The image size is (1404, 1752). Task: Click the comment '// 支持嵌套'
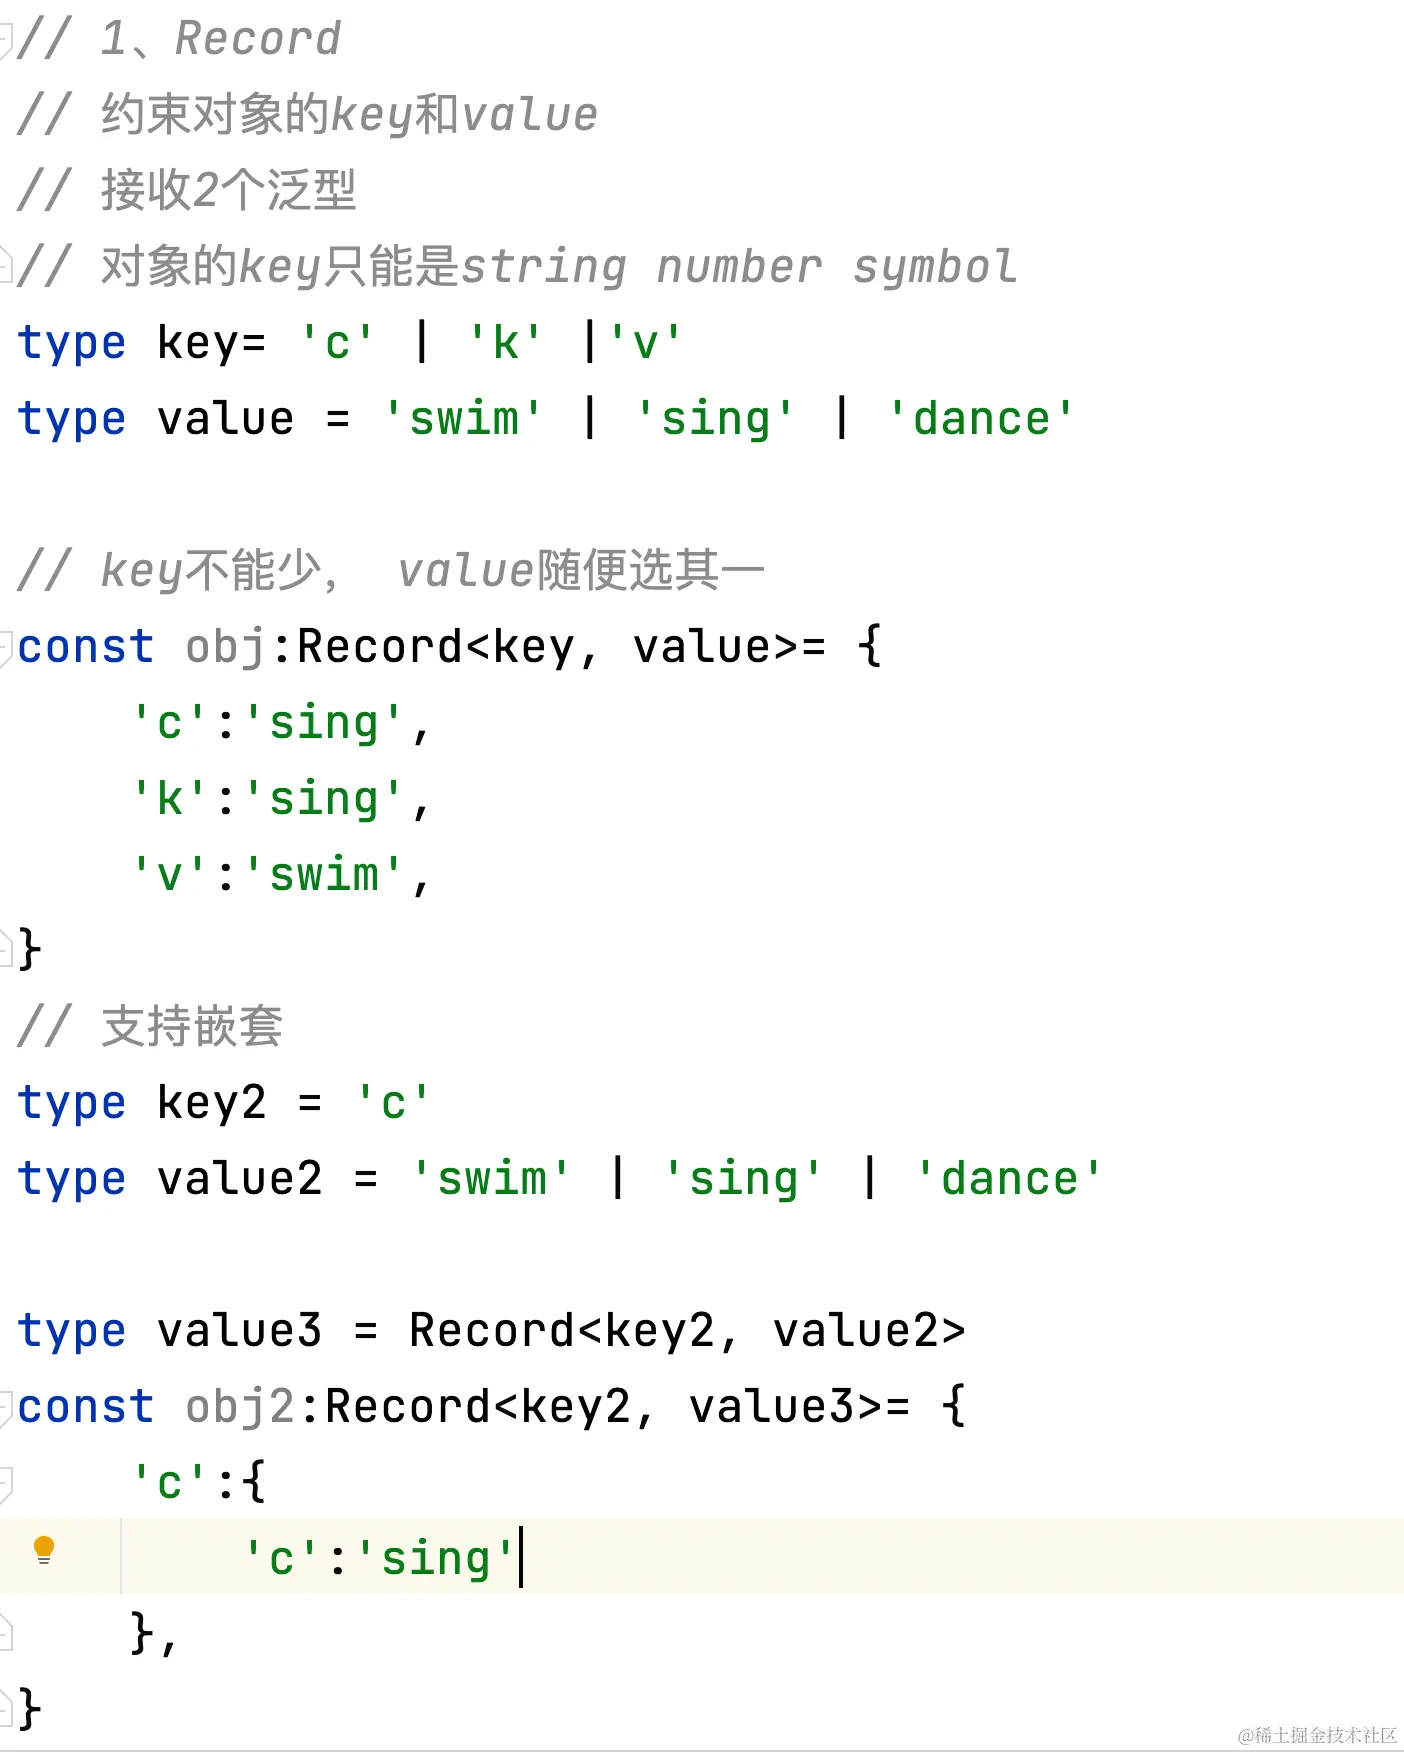click(x=150, y=1026)
